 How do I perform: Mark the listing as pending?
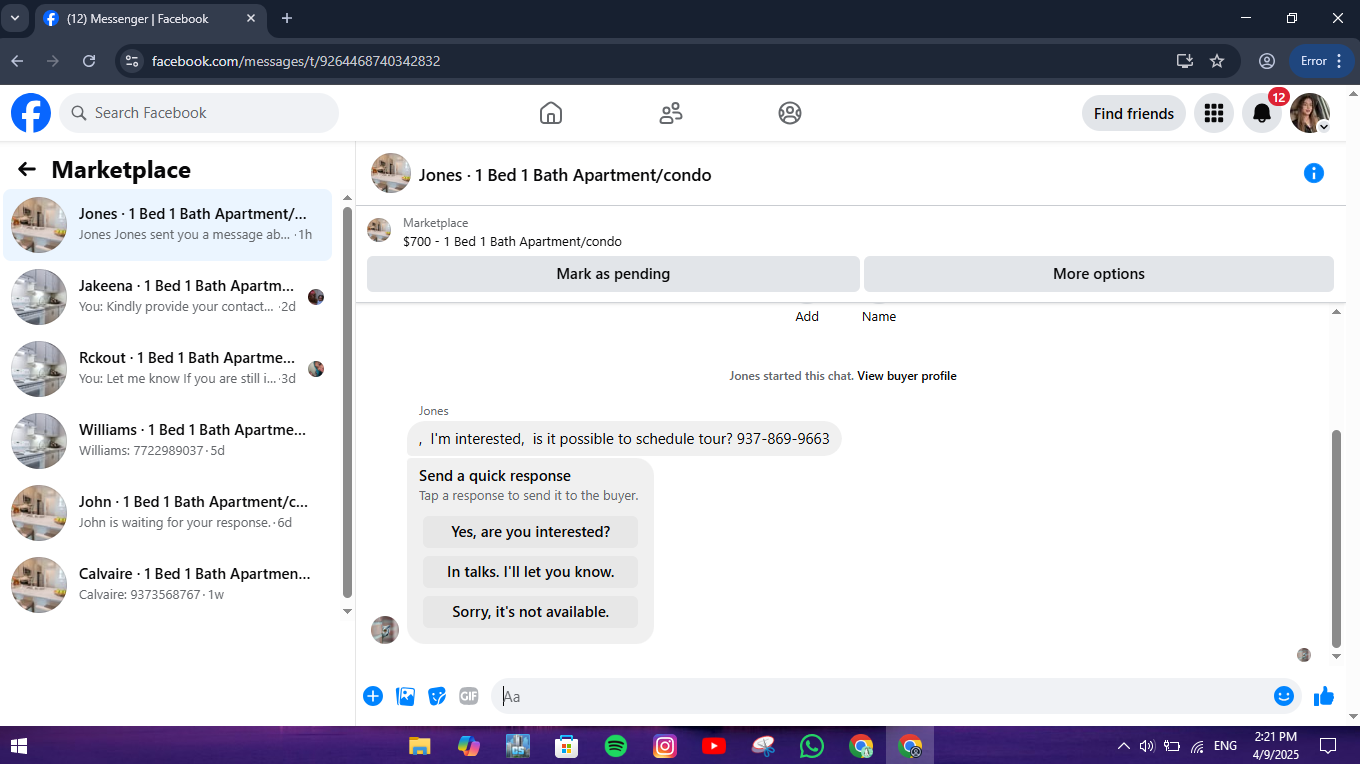coord(613,274)
